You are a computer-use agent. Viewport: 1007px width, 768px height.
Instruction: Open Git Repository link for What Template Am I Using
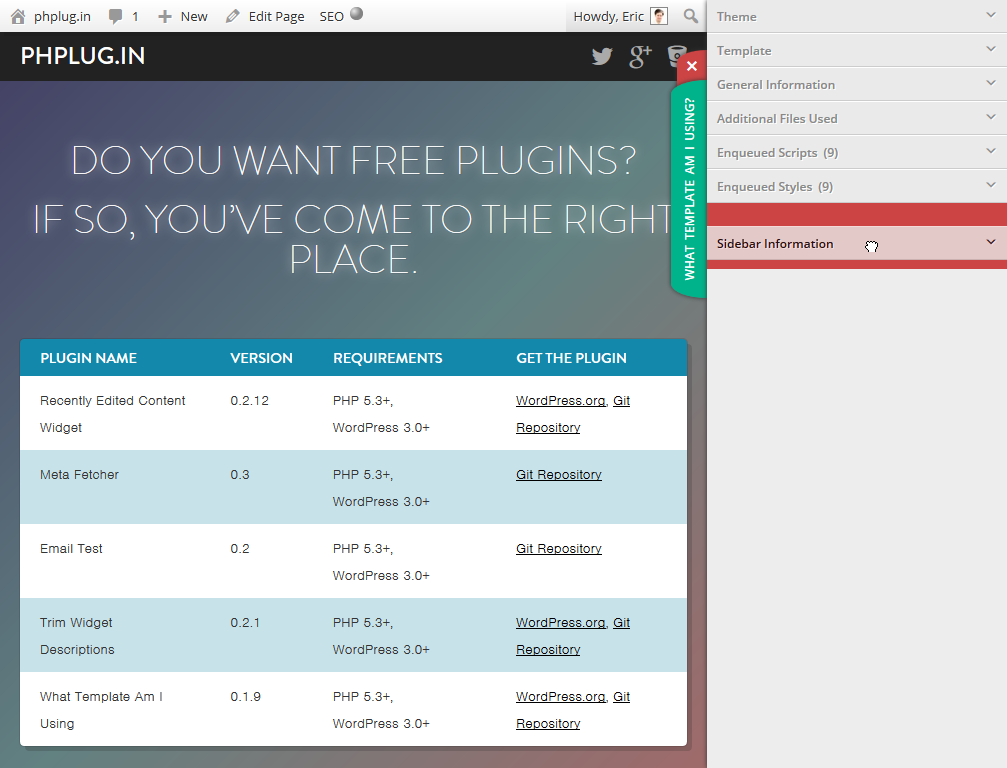pyautogui.click(x=548, y=724)
